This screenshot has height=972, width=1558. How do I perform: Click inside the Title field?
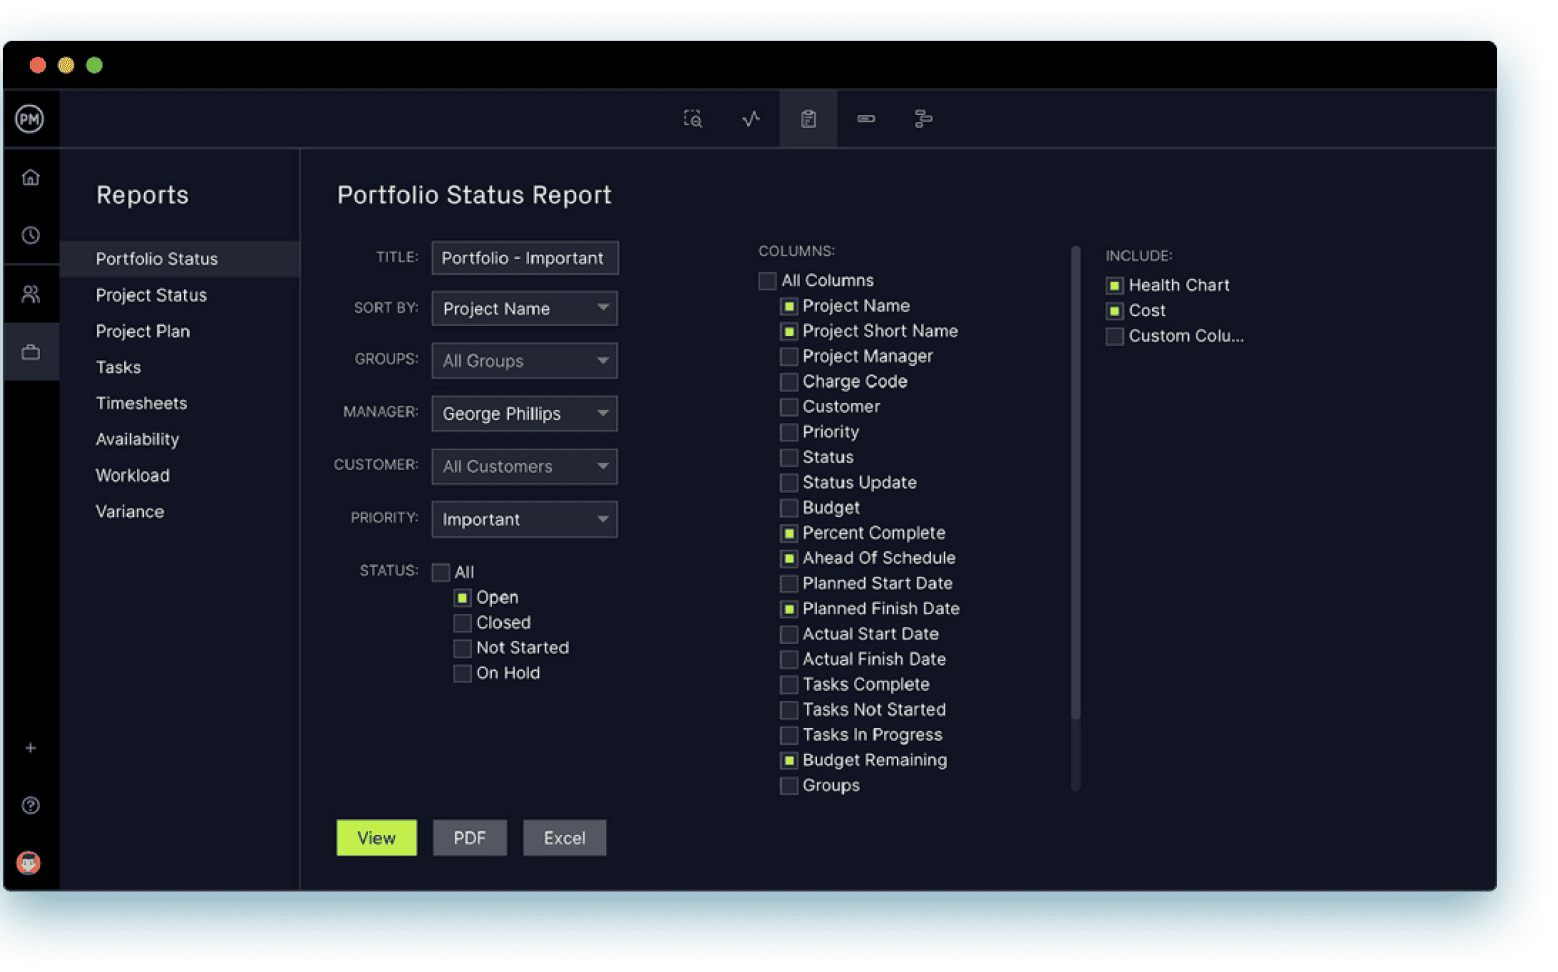coord(524,257)
